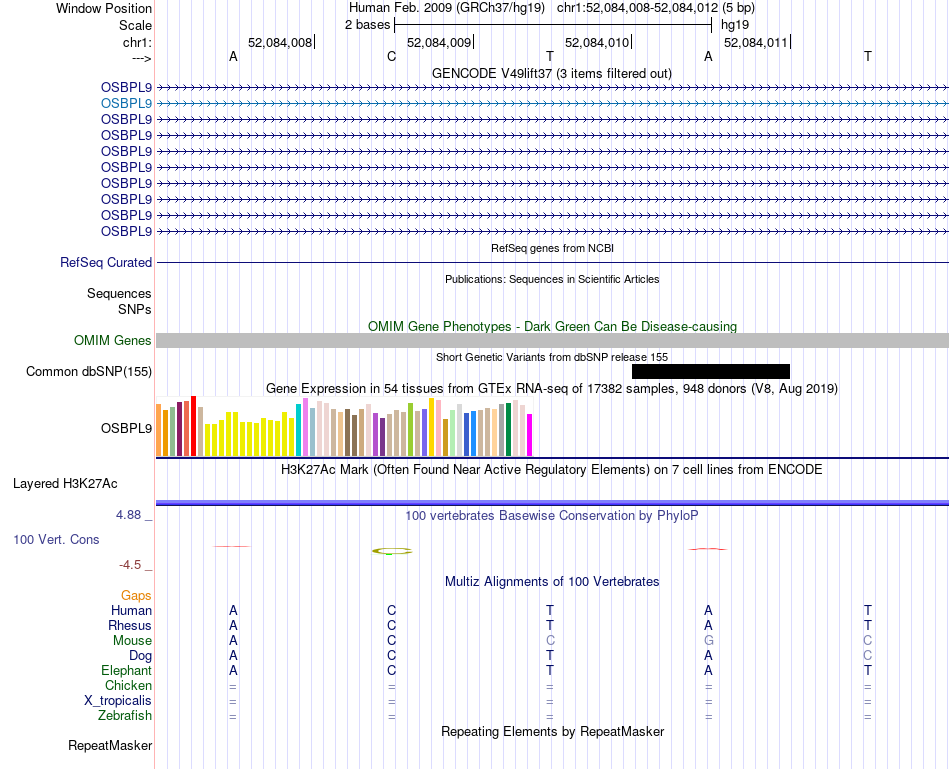The width and height of the screenshot is (950, 769).
Task: Open Publications: Sequences in Scientific Articles title
Action: click(x=552, y=279)
